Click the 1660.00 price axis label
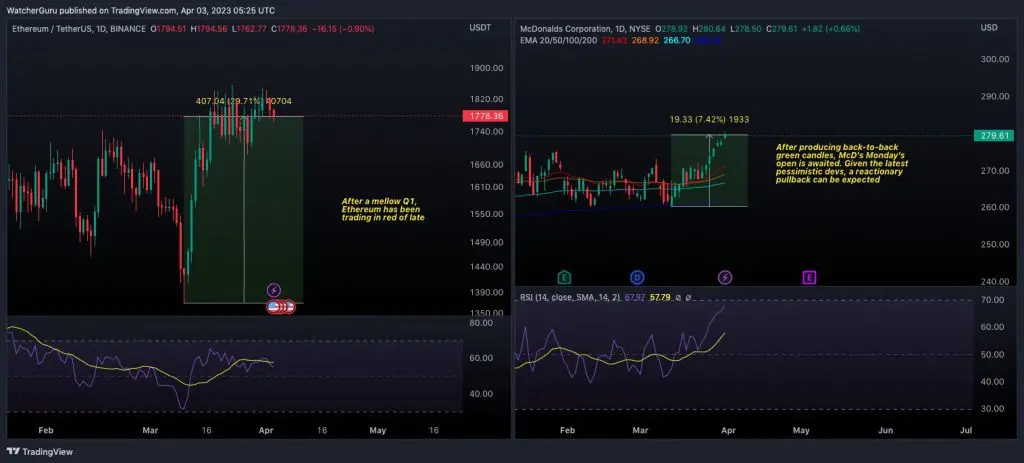 click(487, 165)
